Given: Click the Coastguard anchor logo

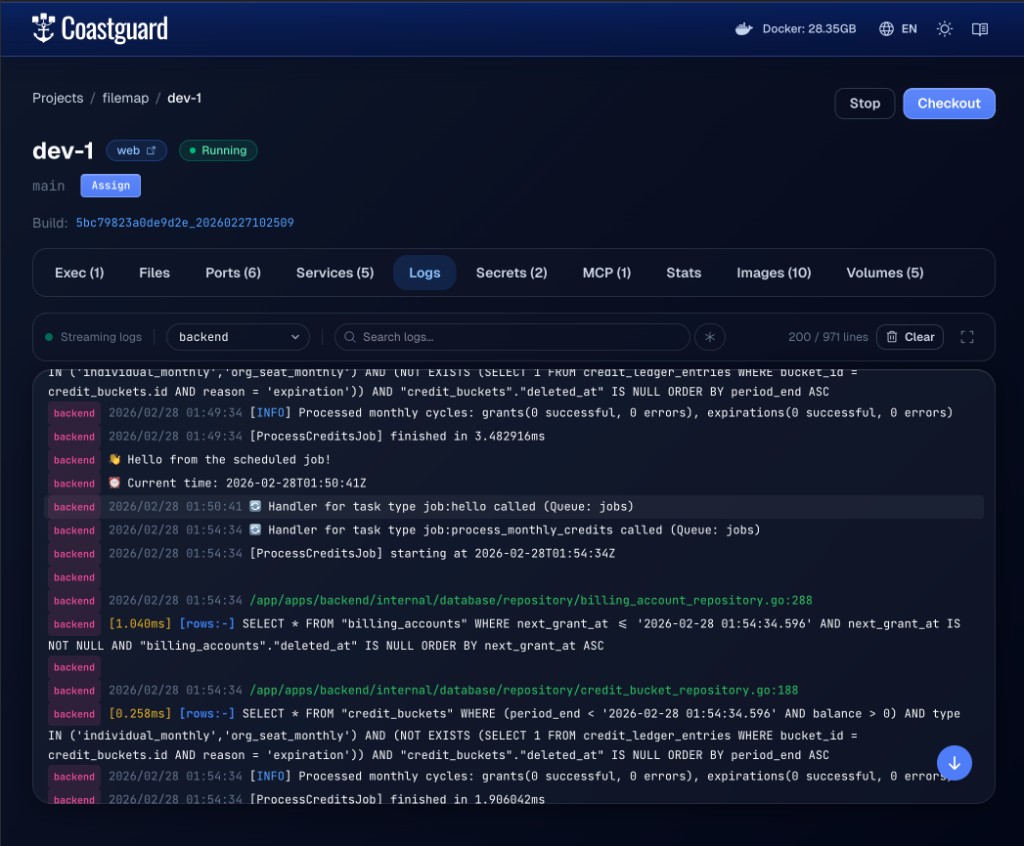Looking at the screenshot, I should pos(42,28).
